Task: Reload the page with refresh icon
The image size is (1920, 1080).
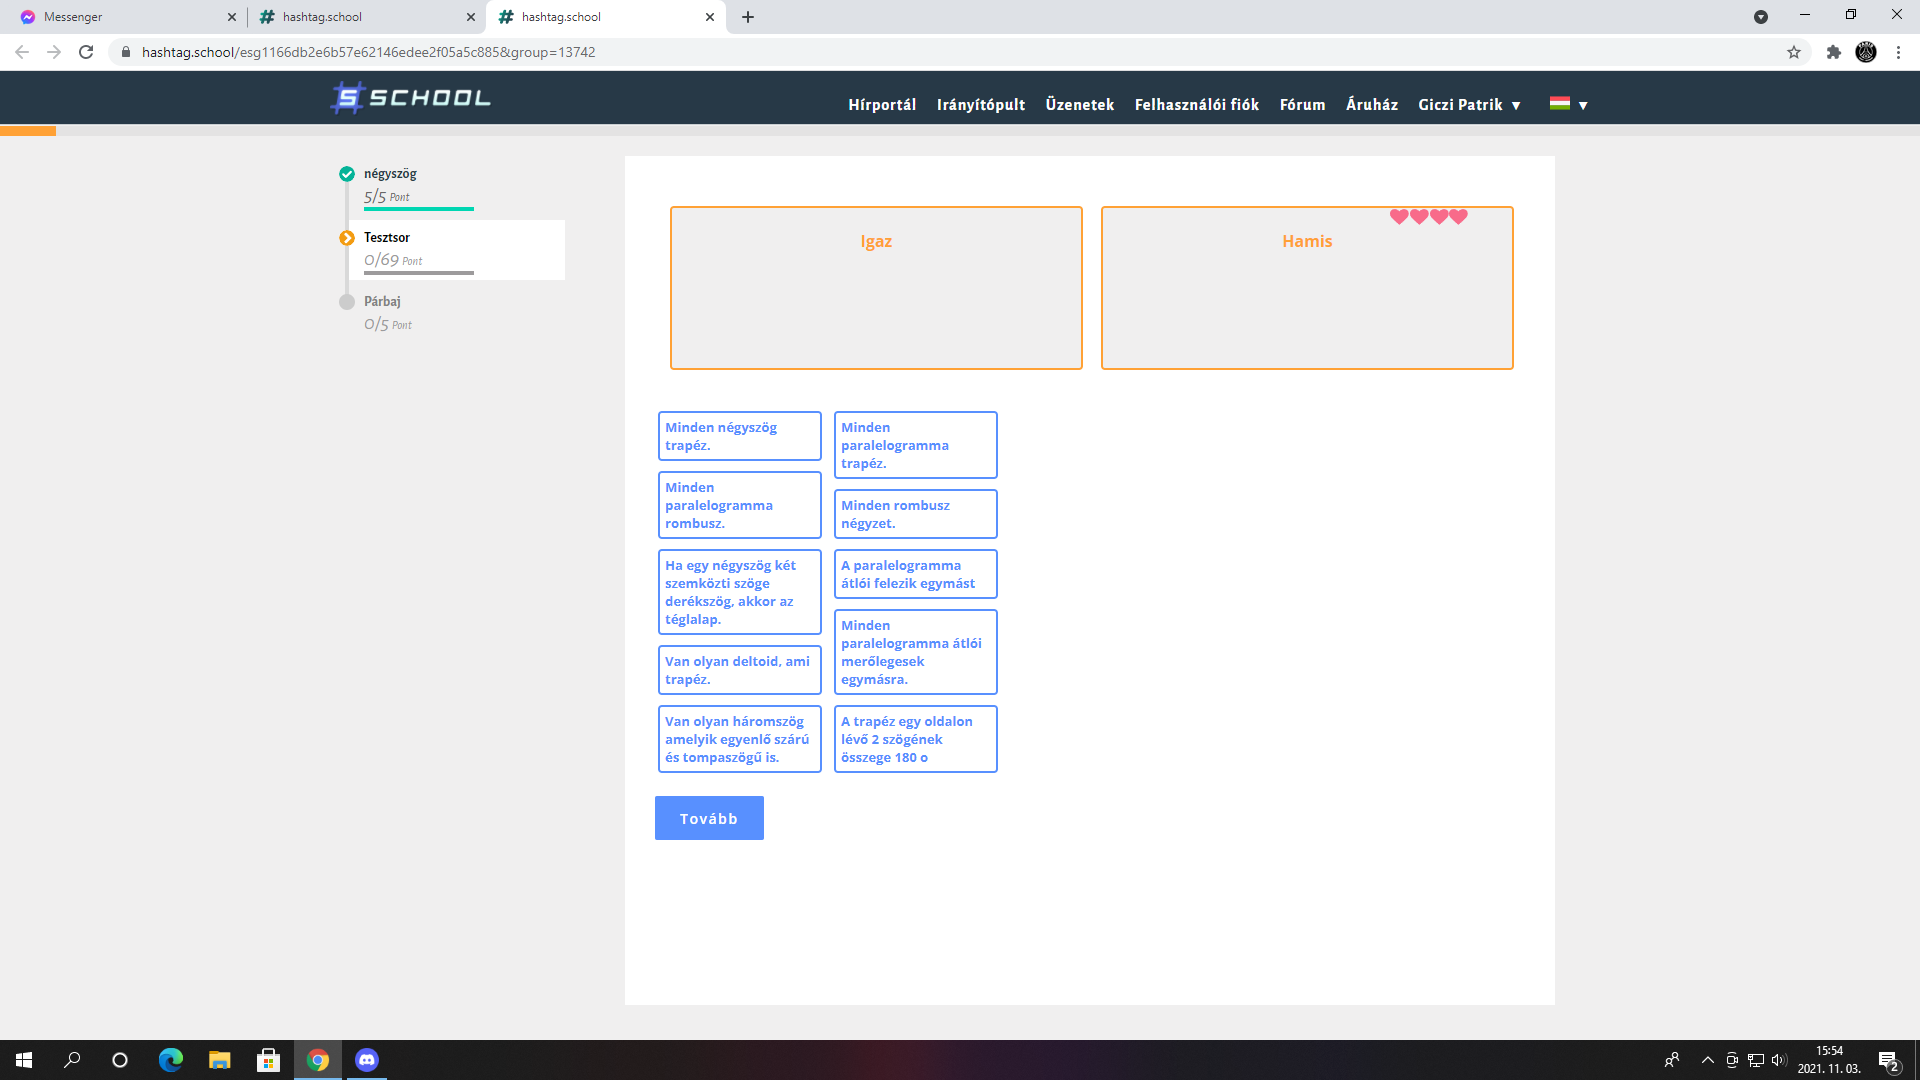Action: (x=86, y=52)
